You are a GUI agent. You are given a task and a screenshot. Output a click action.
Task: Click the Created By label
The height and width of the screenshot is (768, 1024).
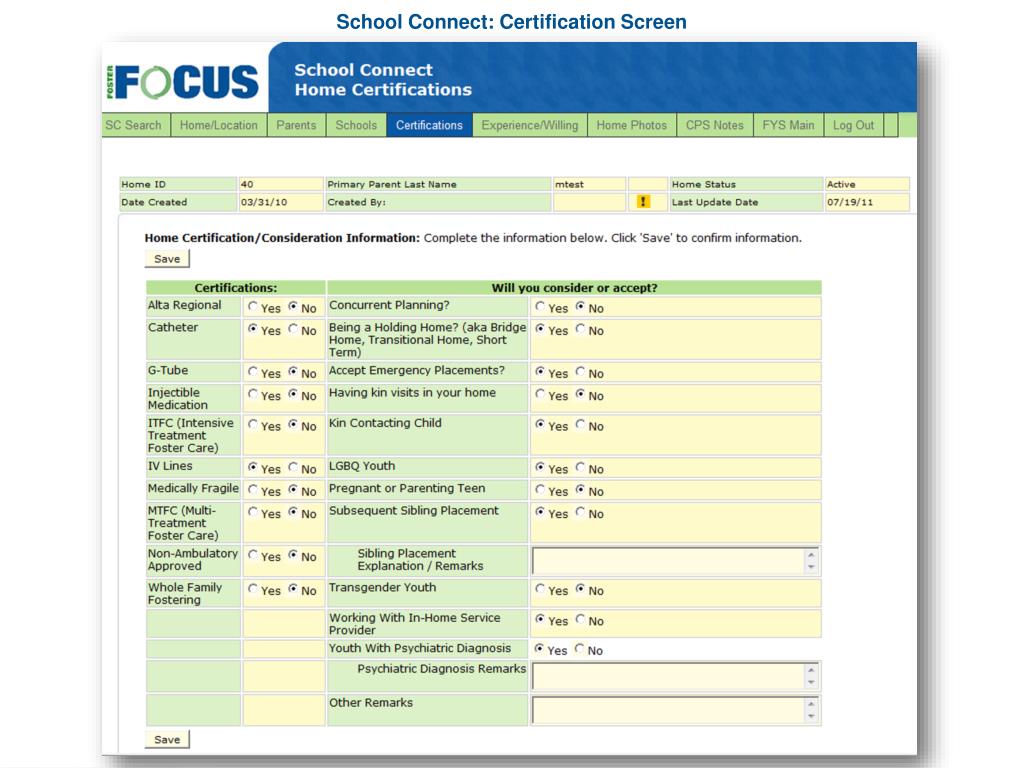point(357,202)
